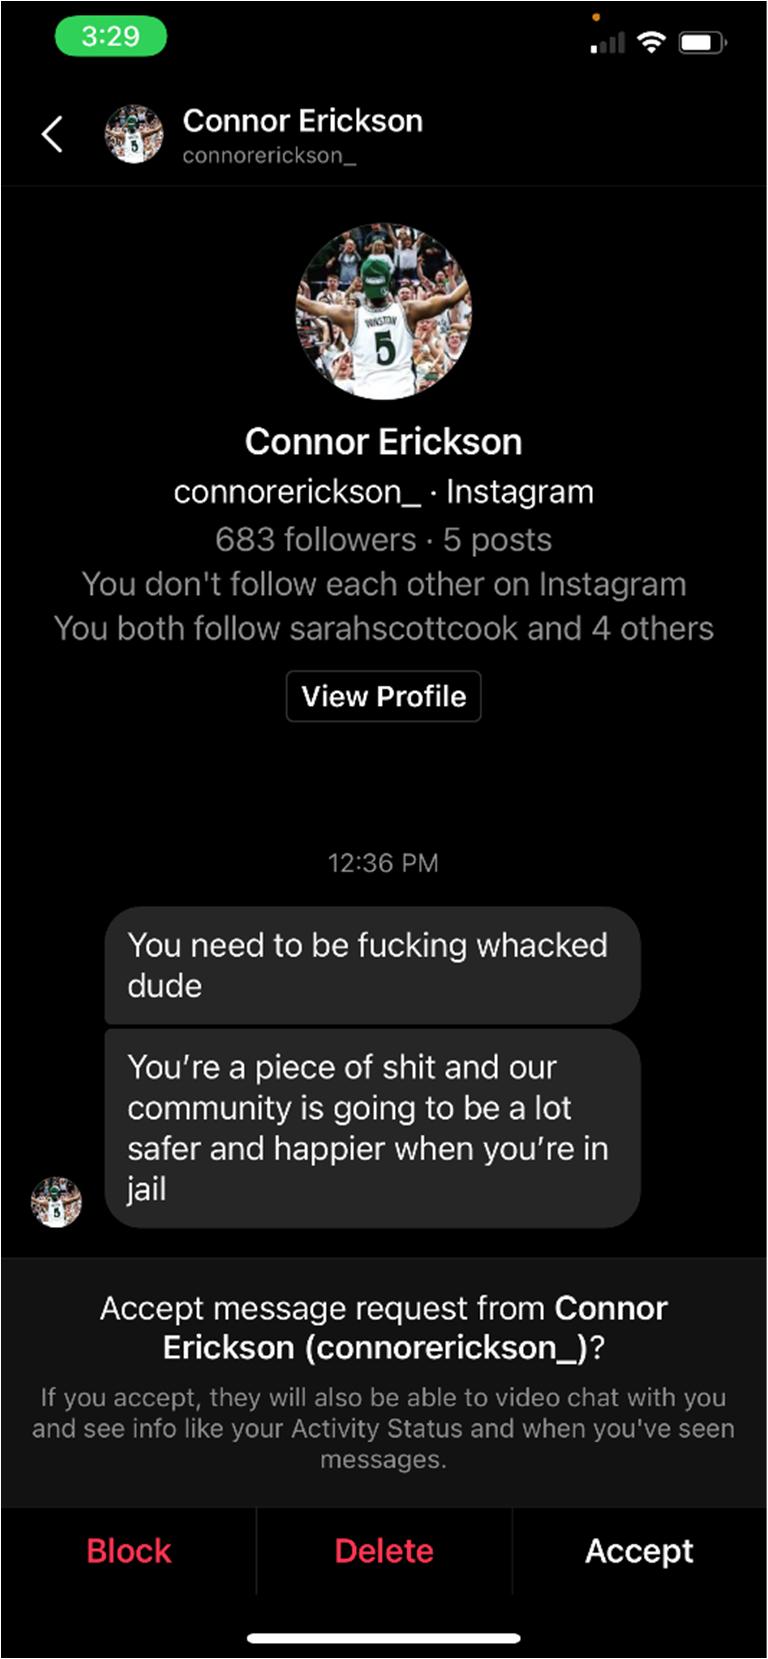Tap connorerickson_ username under header name
The image size is (768, 1659).
pos(269,156)
